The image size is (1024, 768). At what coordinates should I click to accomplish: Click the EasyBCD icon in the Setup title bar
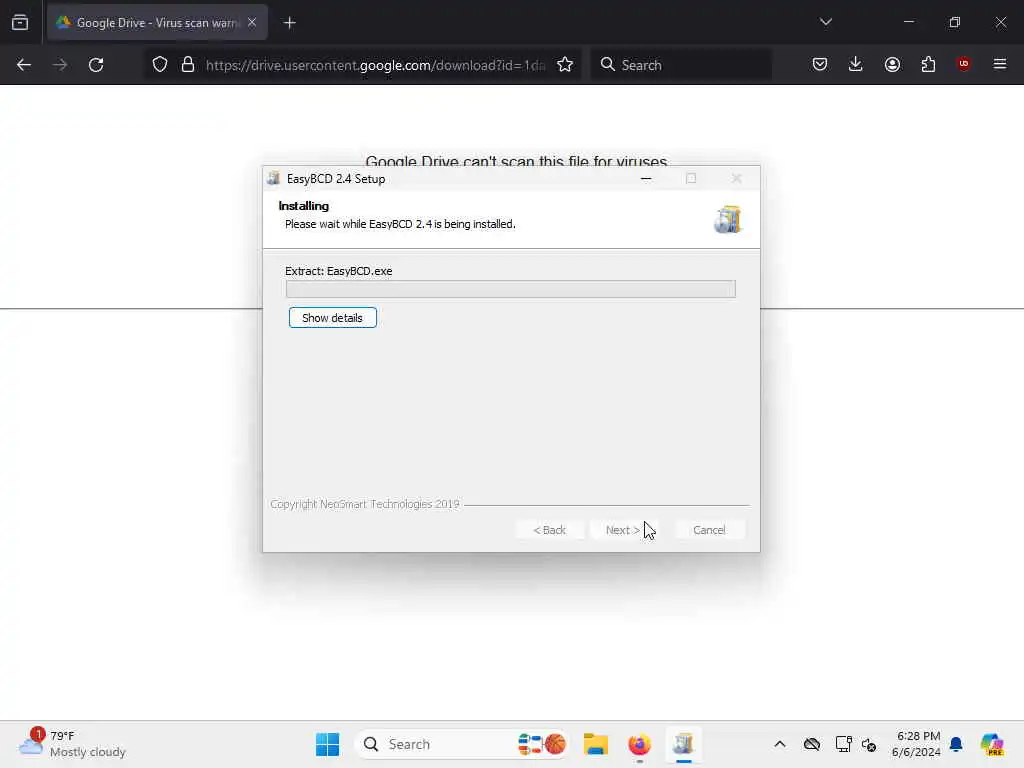tap(274, 178)
